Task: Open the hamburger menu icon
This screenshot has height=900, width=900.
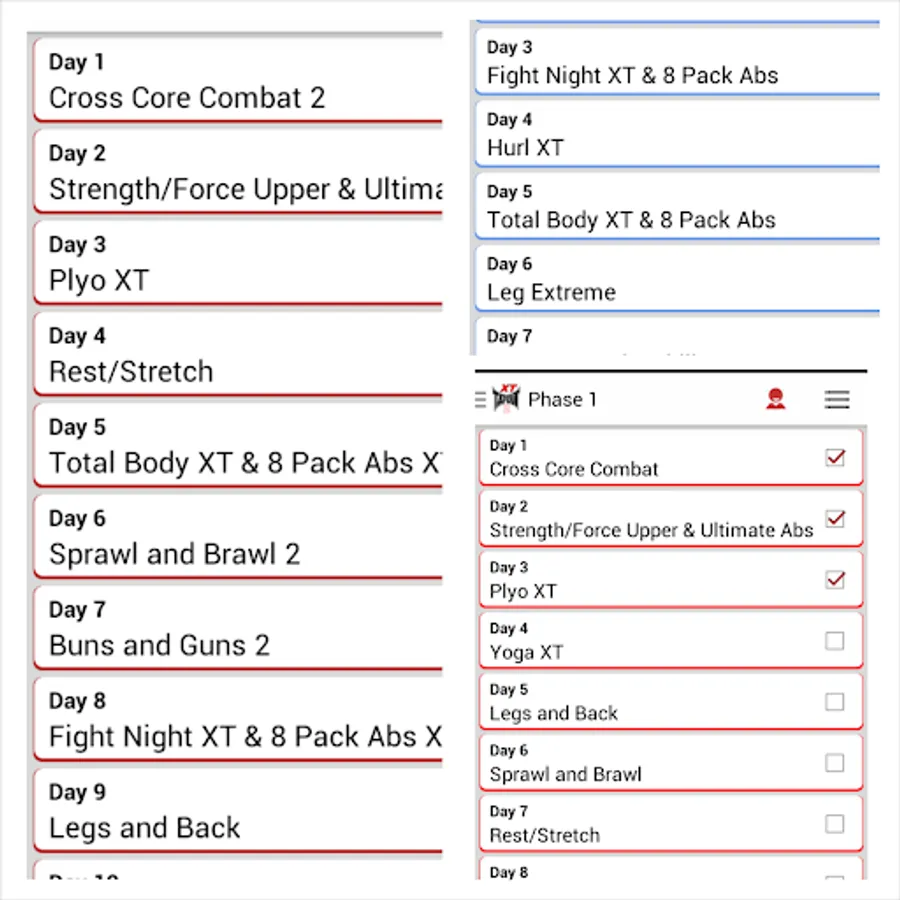Action: [x=837, y=399]
